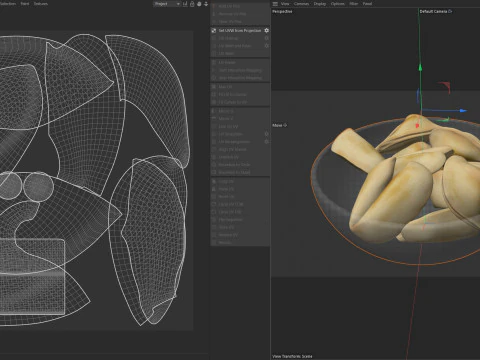The width and height of the screenshot is (480, 360).
Task: Click the icon beside the Move label
Action: [285, 125]
